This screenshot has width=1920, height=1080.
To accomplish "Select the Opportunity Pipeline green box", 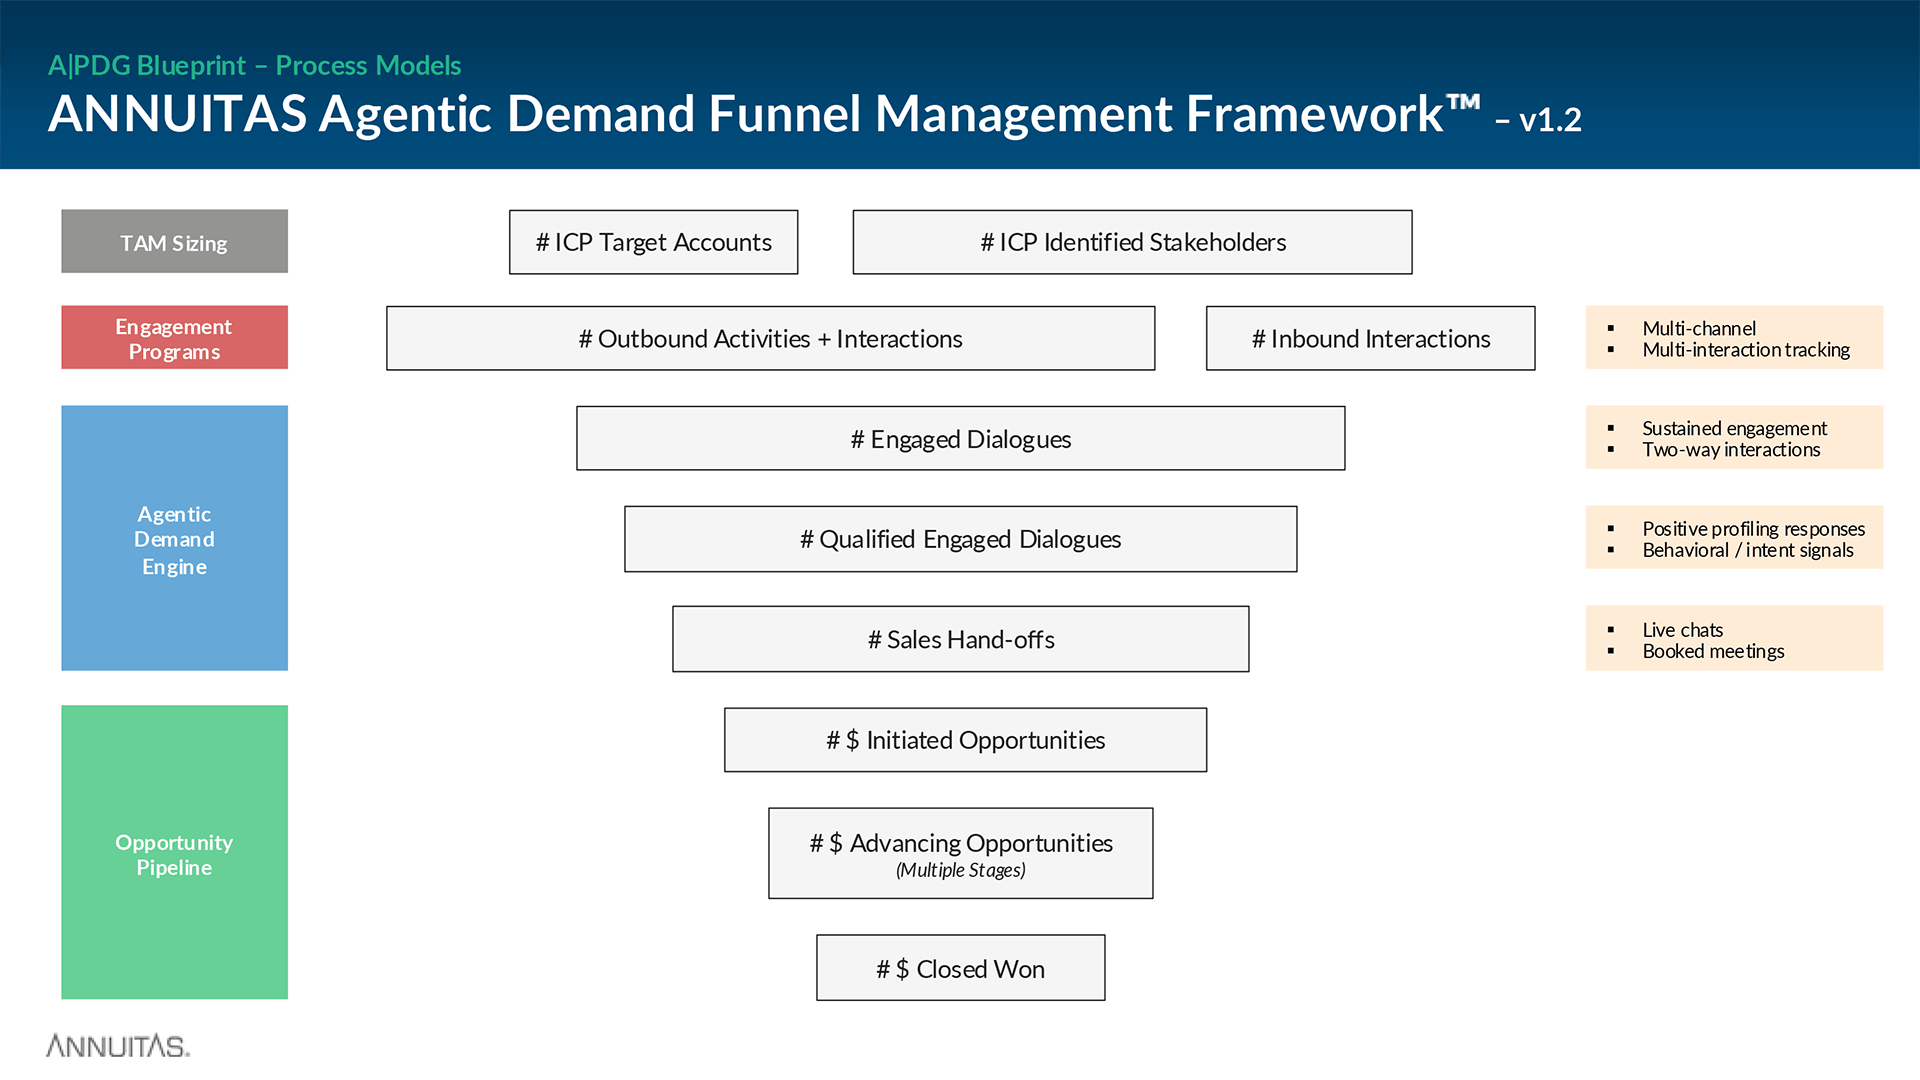I will pyautogui.click(x=174, y=852).
